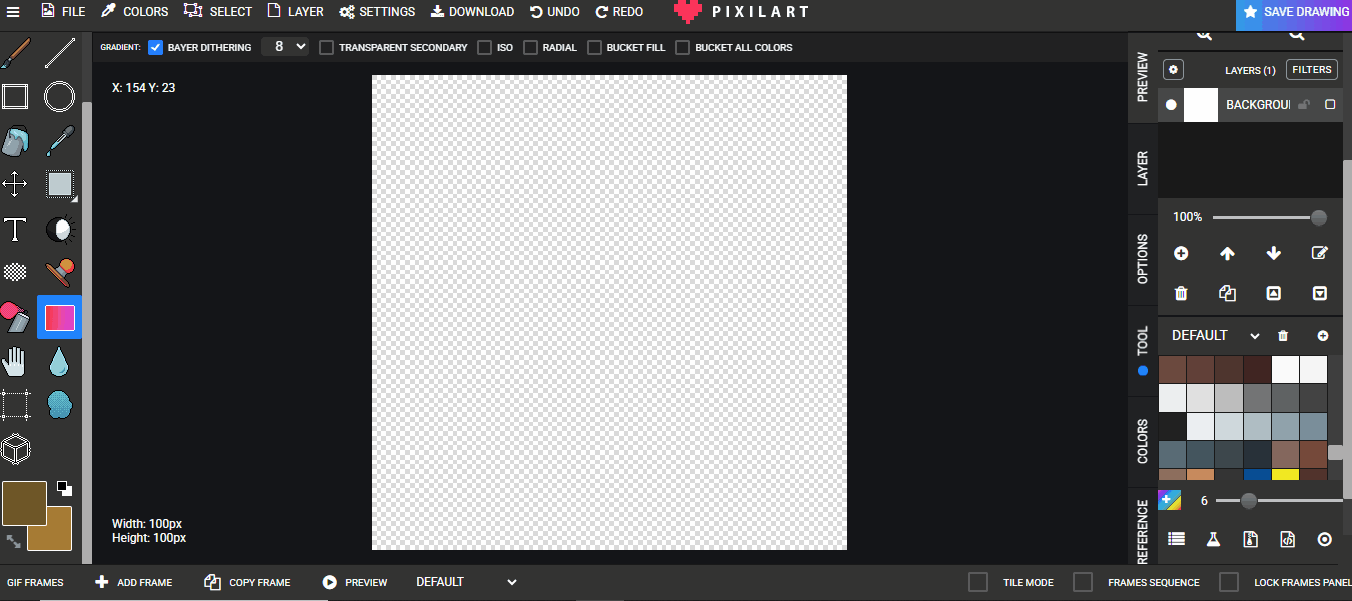Image resolution: width=1352 pixels, height=601 pixels.
Task: Select the Stamp tool
Action: pos(60,272)
